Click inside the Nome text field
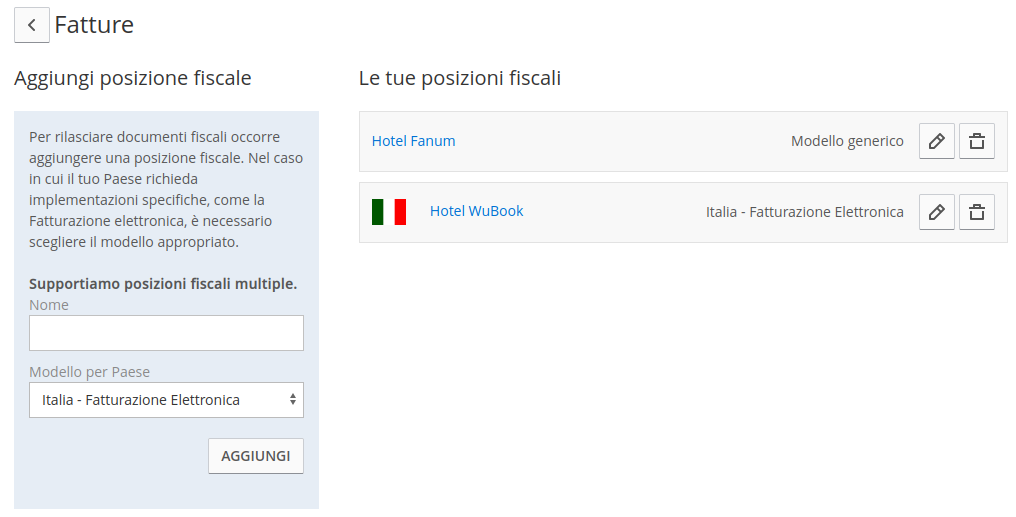 166,333
